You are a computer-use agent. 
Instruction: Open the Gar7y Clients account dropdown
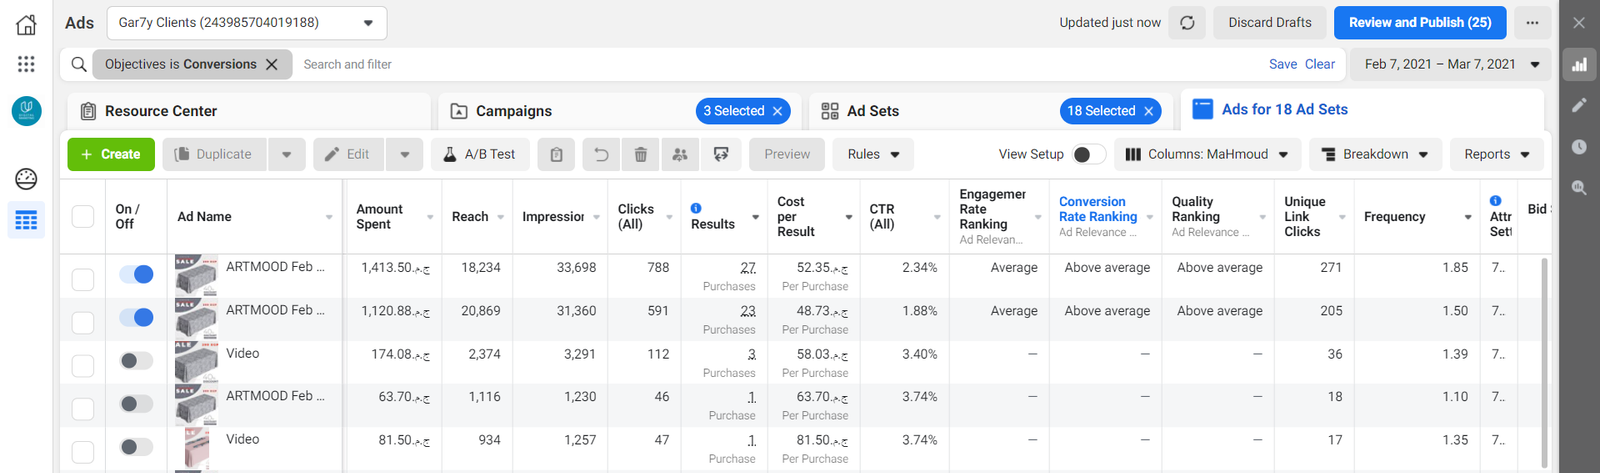[x=246, y=22]
